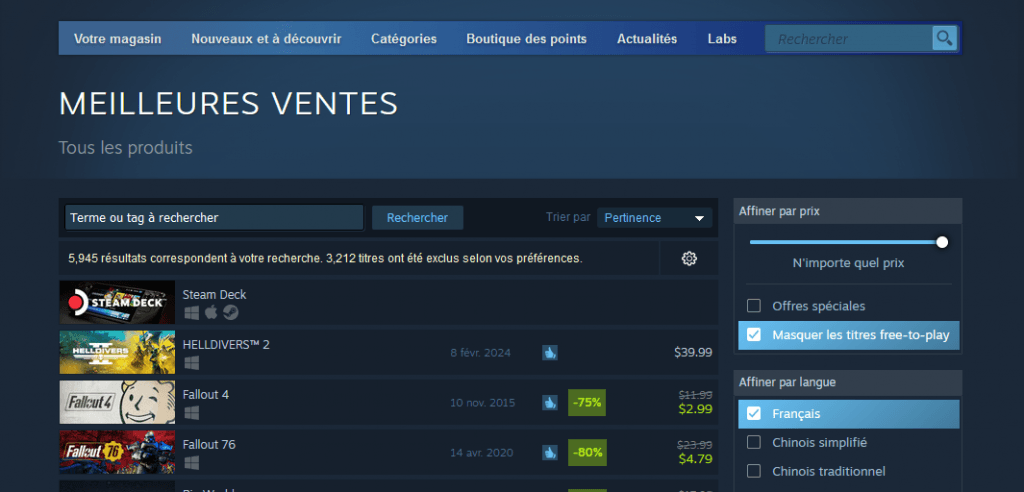Click the price range slider handle
The height and width of the screenshot is (492, 1024).
pyautogui.click(x=942, y=242)
